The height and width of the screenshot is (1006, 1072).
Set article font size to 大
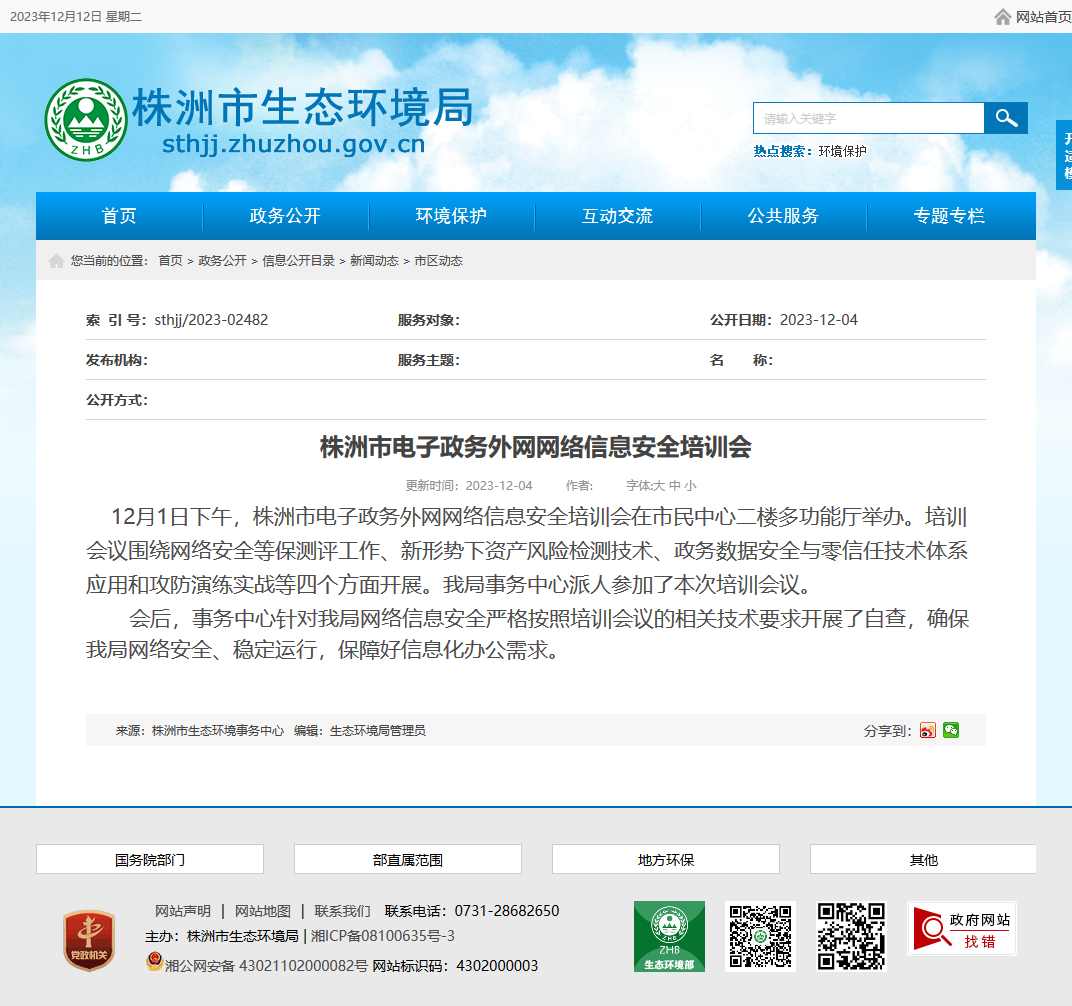[658, 486]
